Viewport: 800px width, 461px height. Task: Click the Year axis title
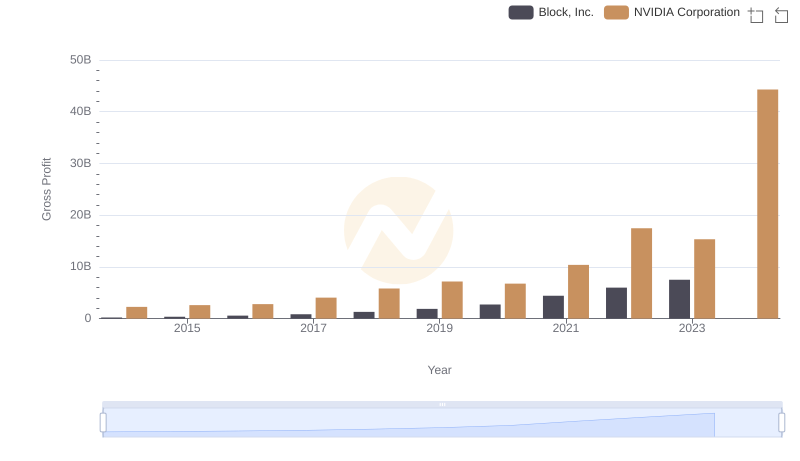439,370
